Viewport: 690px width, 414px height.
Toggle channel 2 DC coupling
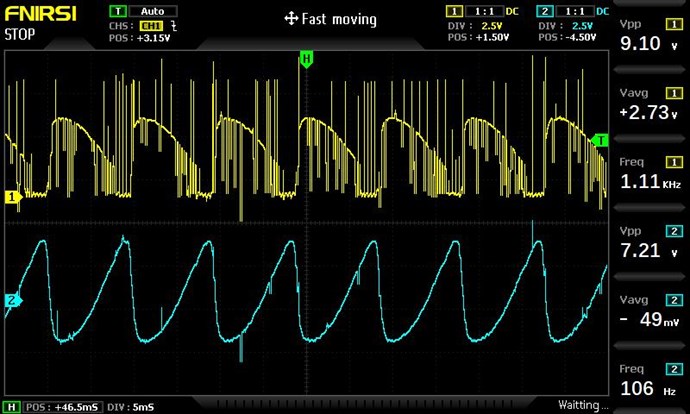[x=602, y=11]
